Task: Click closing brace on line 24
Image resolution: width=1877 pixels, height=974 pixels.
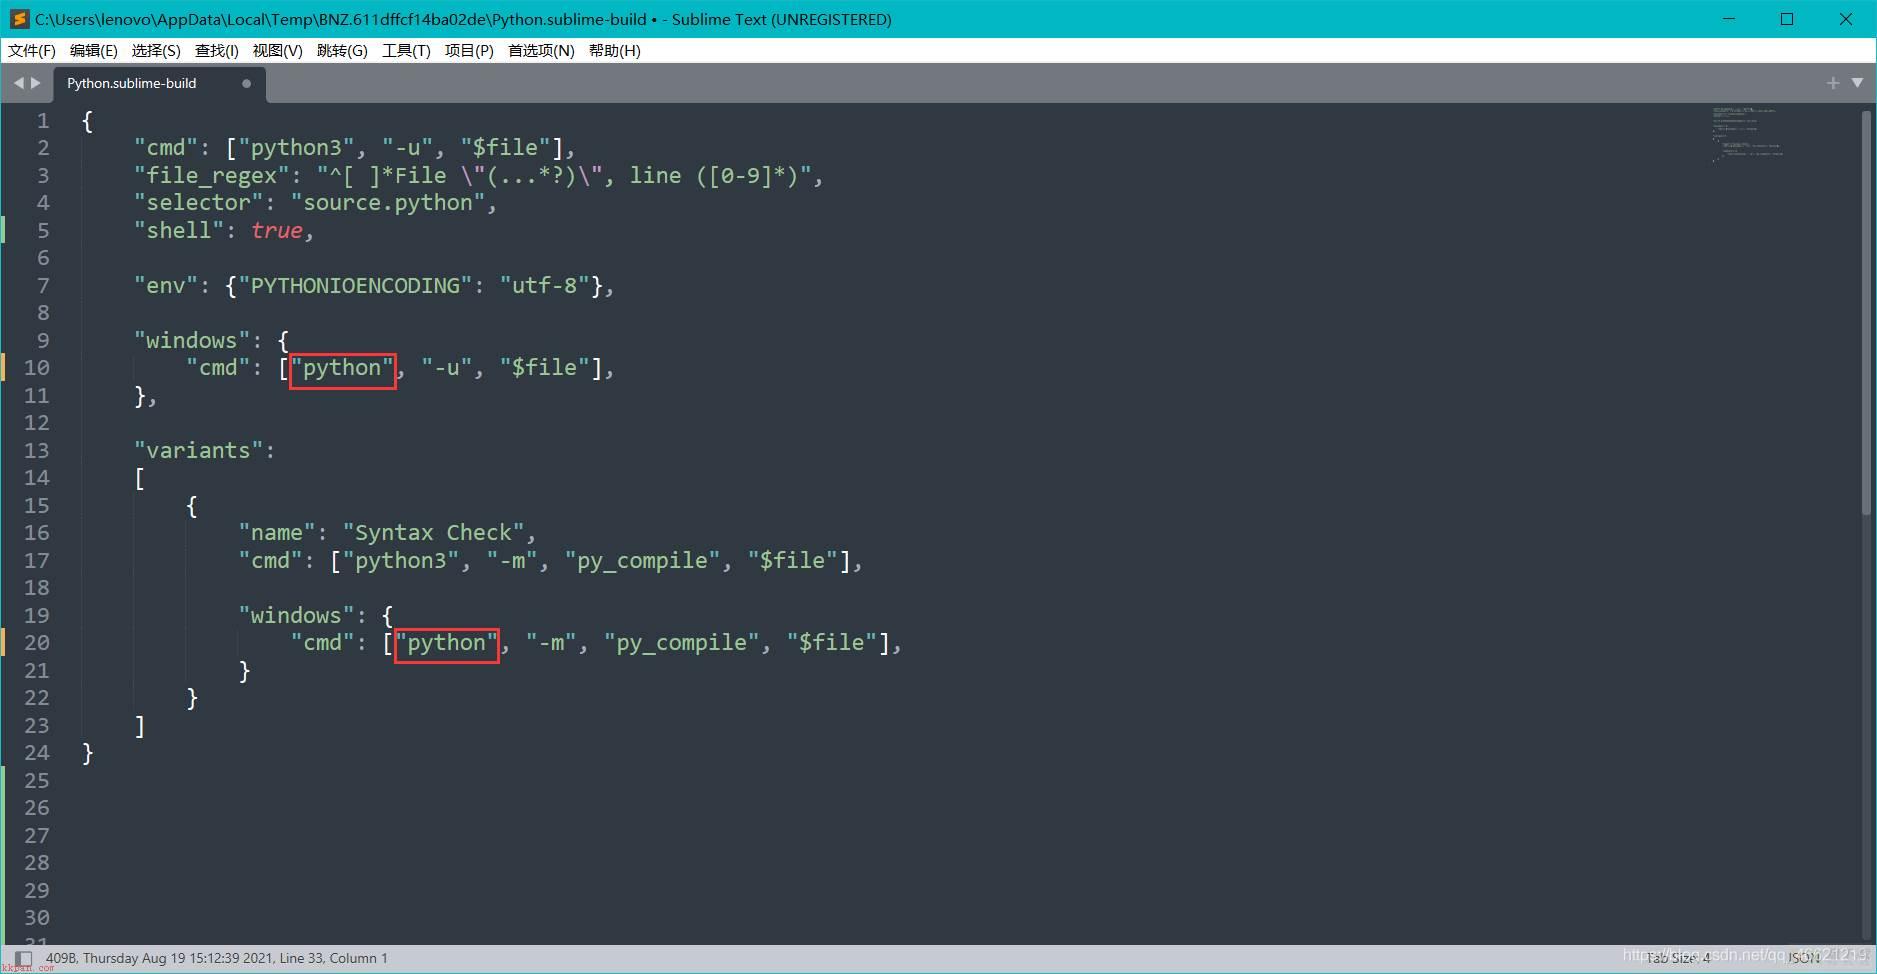Action: pyautogui.click(x=88, y=753)
